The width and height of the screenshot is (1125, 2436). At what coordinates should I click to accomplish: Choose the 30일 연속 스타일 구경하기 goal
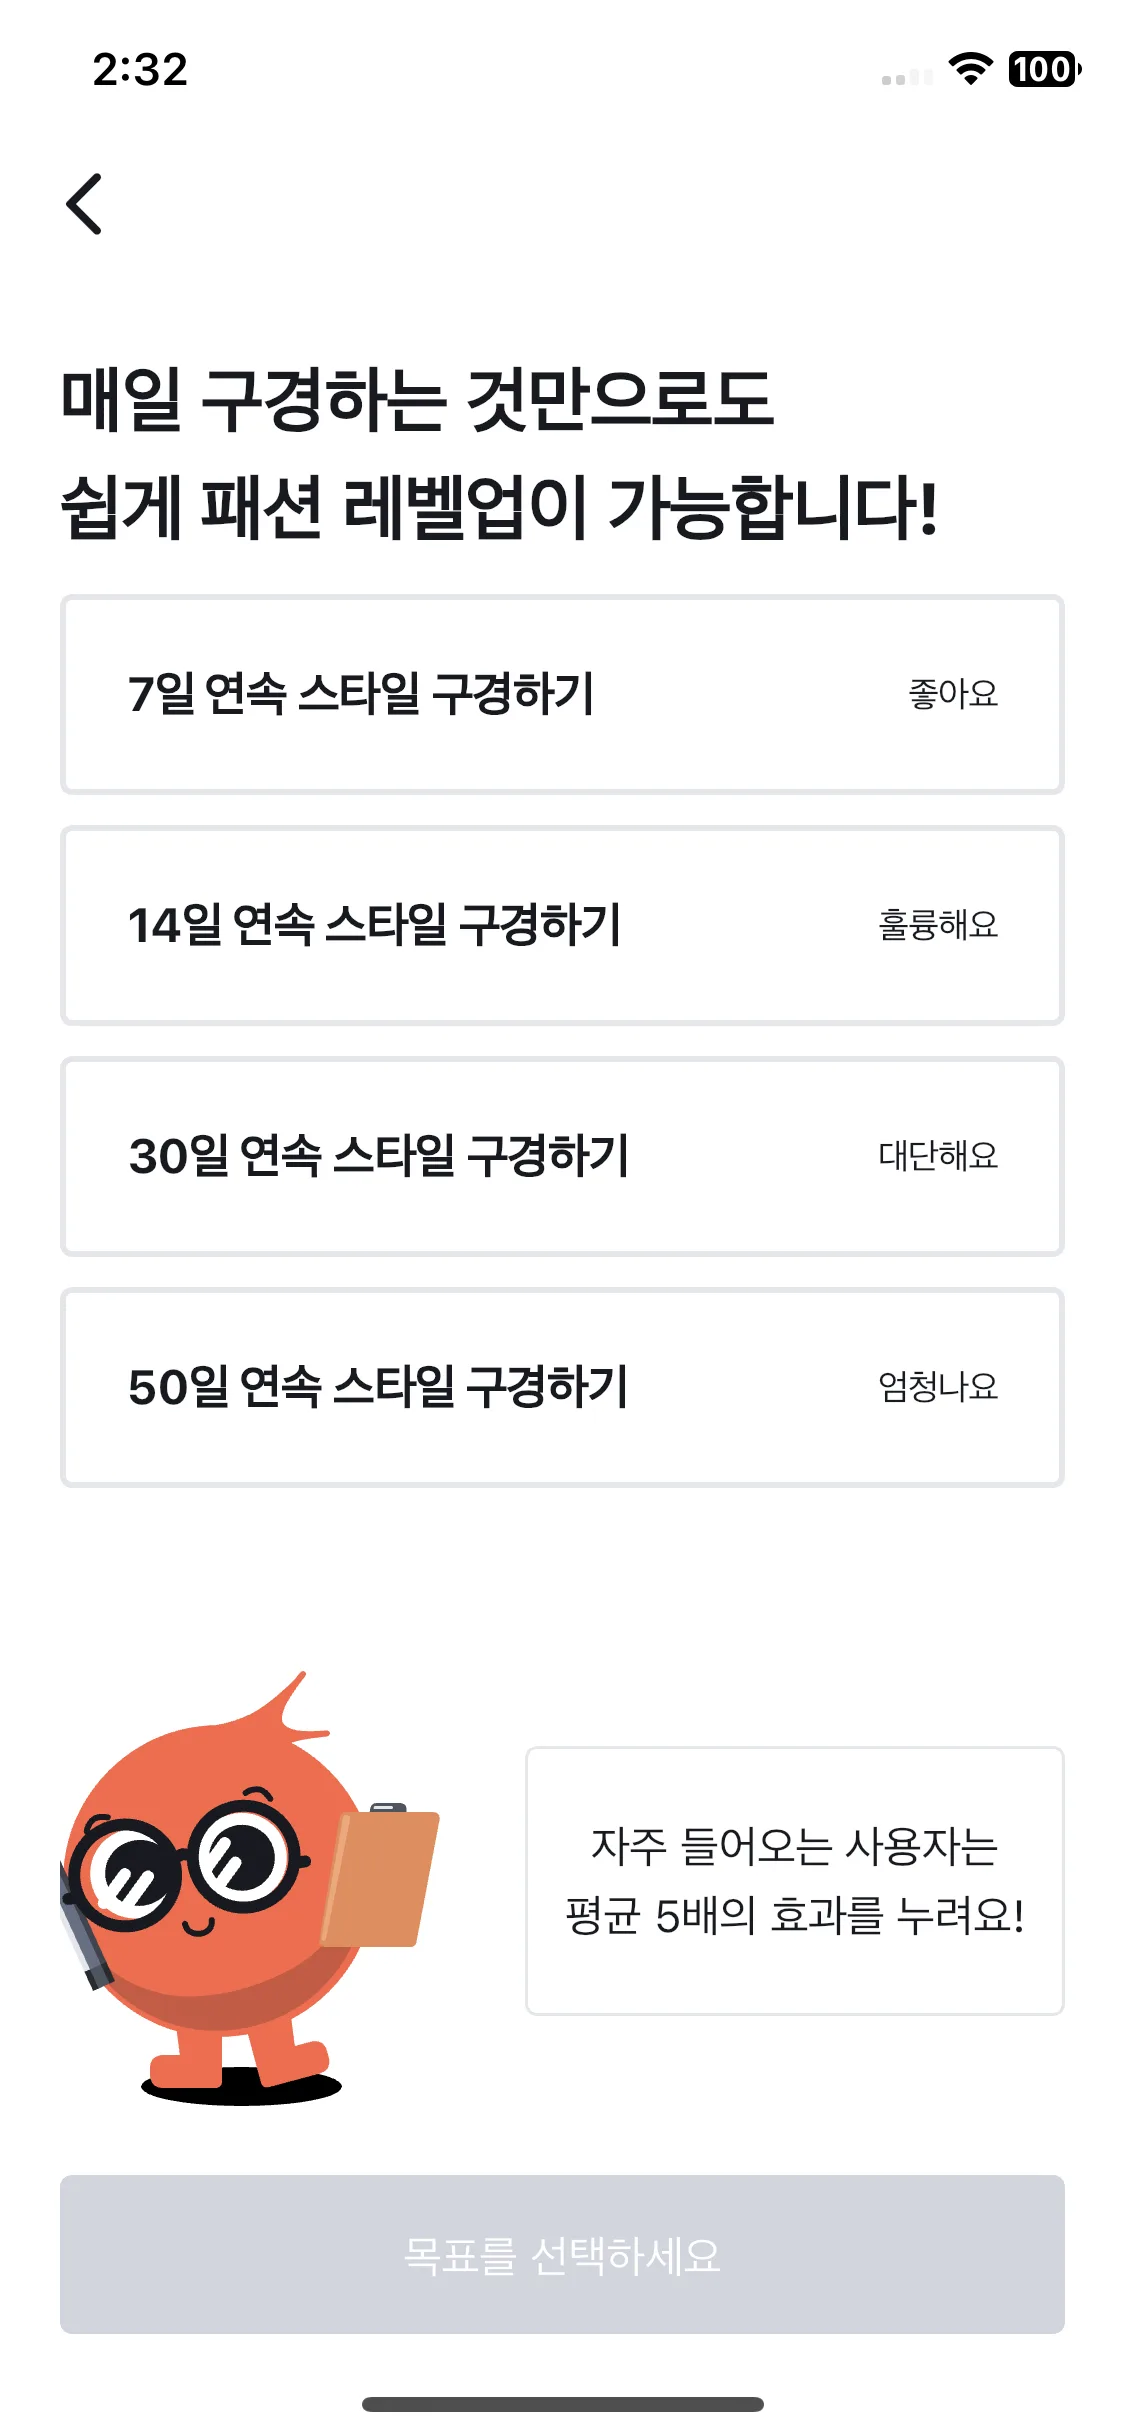pos(562,1156)
